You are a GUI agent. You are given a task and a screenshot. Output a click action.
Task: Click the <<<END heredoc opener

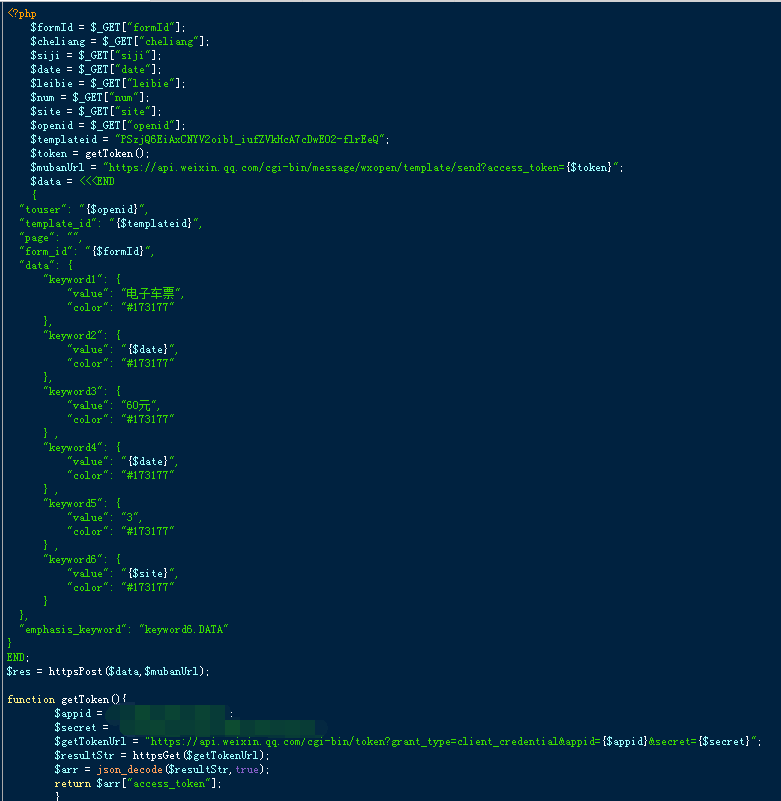pos(97,181)
